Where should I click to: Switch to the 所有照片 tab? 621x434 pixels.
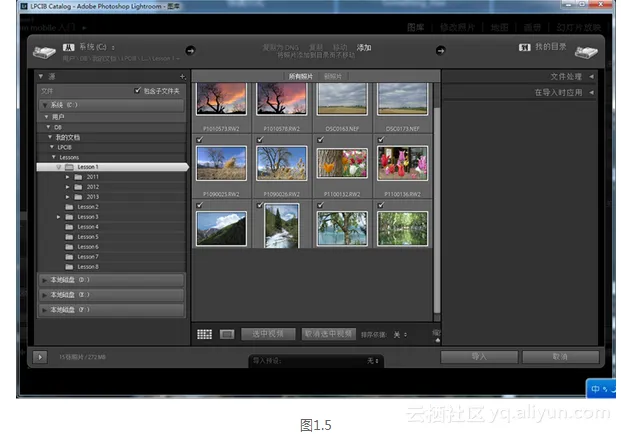[x=301, y=76]
